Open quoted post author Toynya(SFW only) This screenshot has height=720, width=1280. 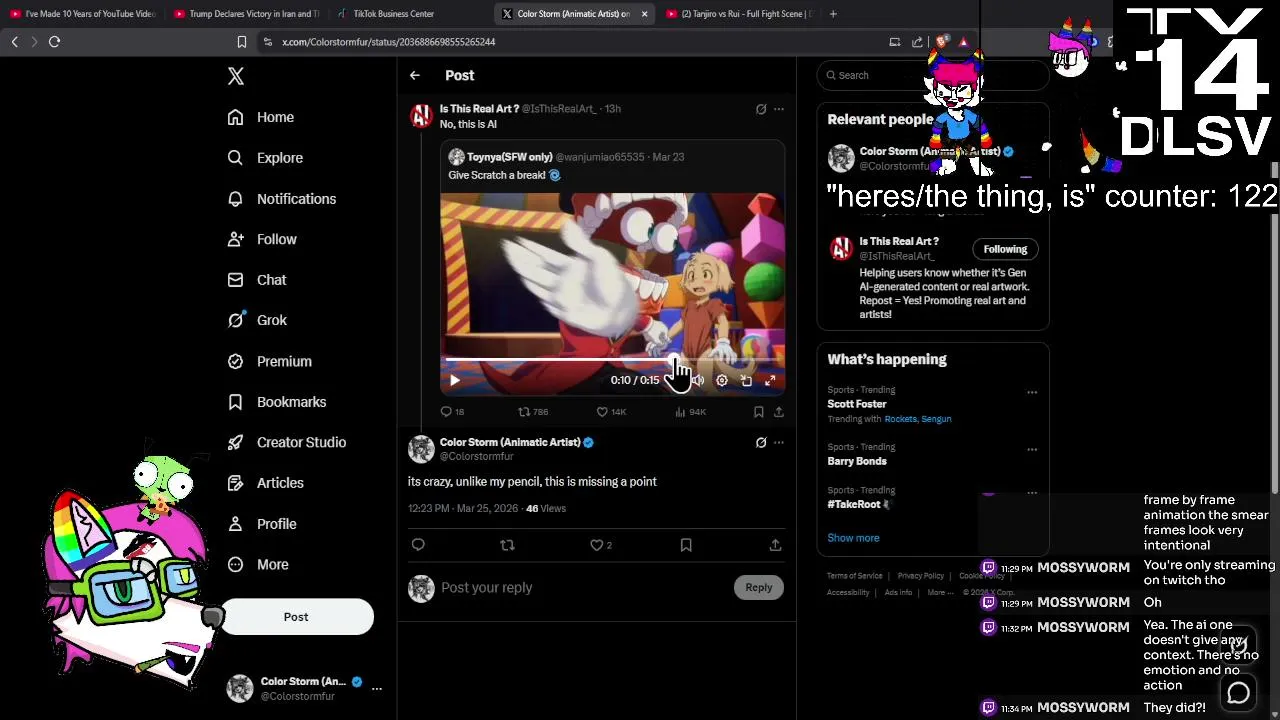509,157
